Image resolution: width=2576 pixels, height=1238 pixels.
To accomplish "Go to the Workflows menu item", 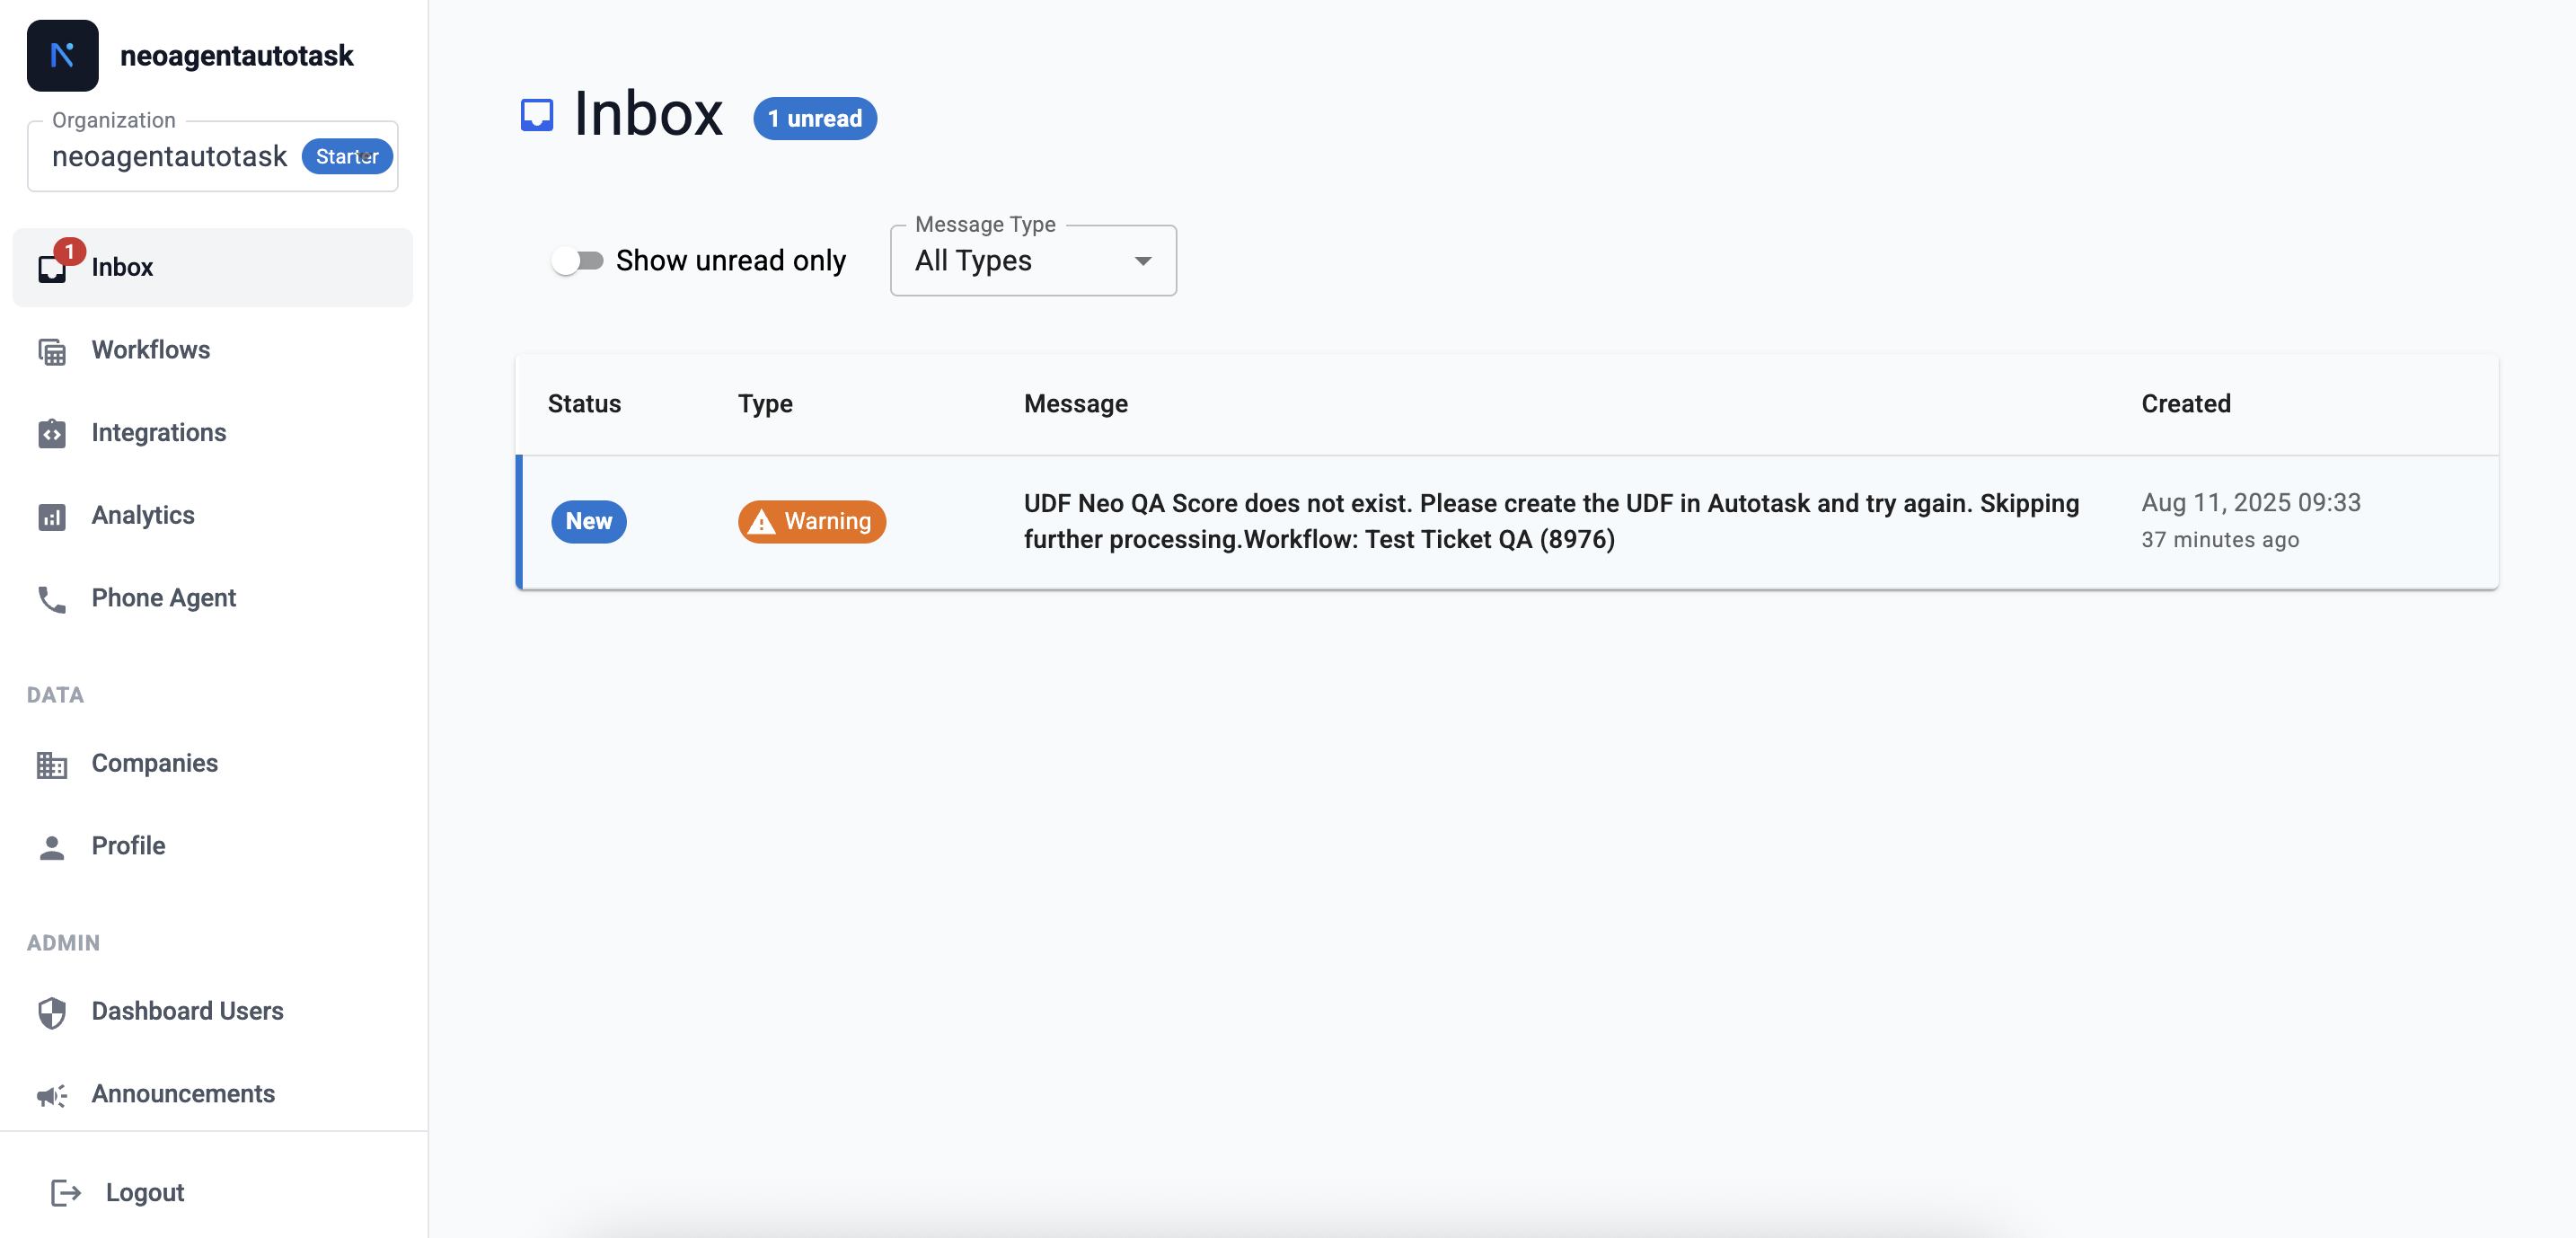I will click(x=150, y=350).
